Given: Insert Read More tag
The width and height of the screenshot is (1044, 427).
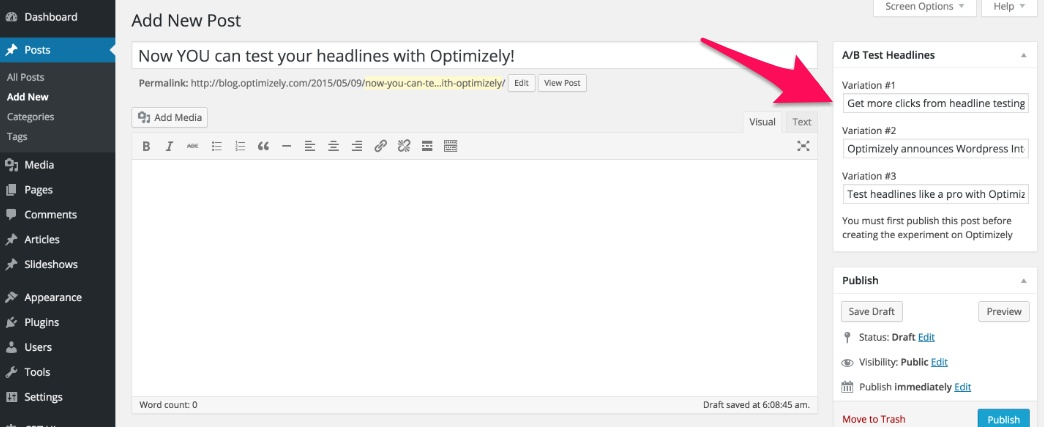Looking at the screenshot, I should 427,147.
